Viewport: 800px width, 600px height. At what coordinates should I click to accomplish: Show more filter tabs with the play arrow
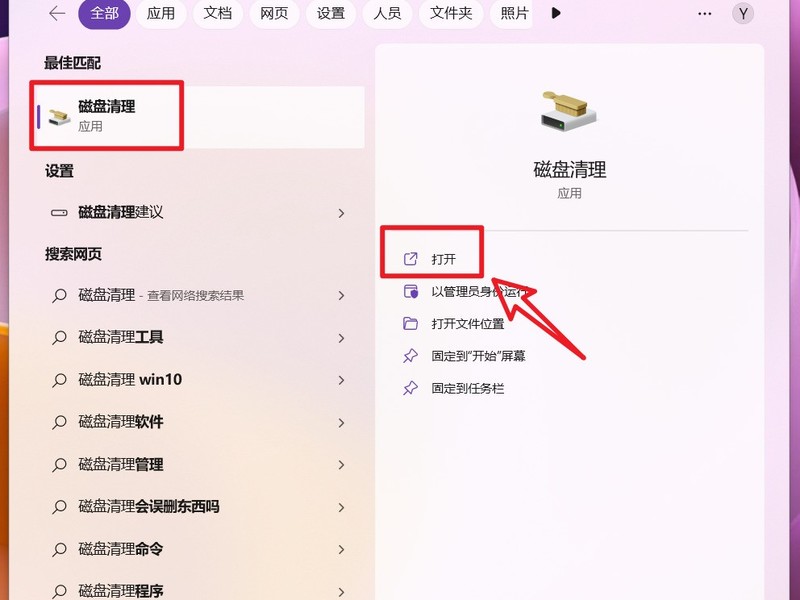click(556, 14)
